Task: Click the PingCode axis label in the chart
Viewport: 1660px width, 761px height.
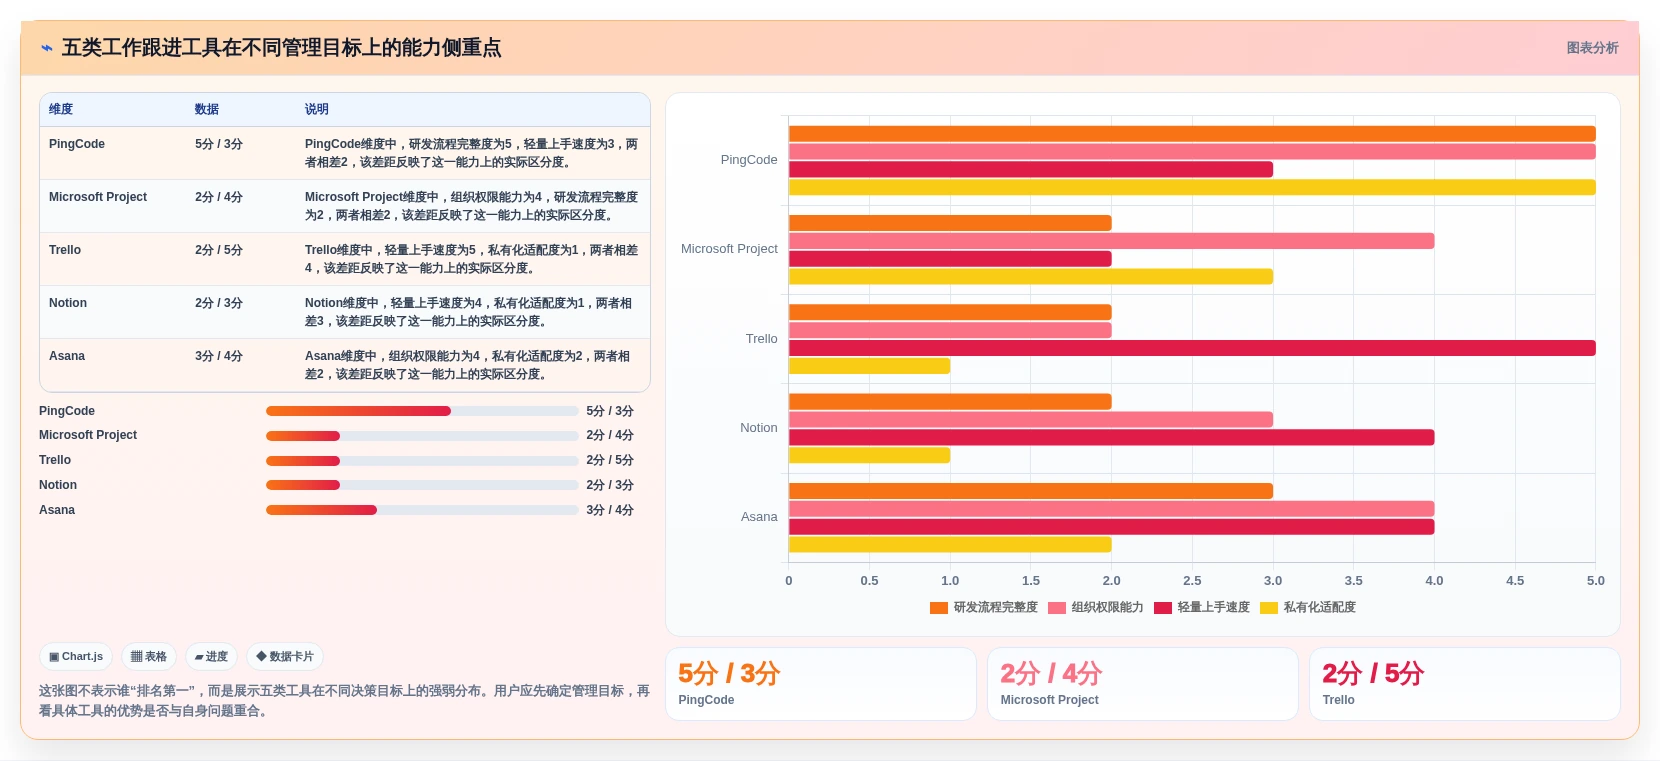Action: tap(749, 160)
